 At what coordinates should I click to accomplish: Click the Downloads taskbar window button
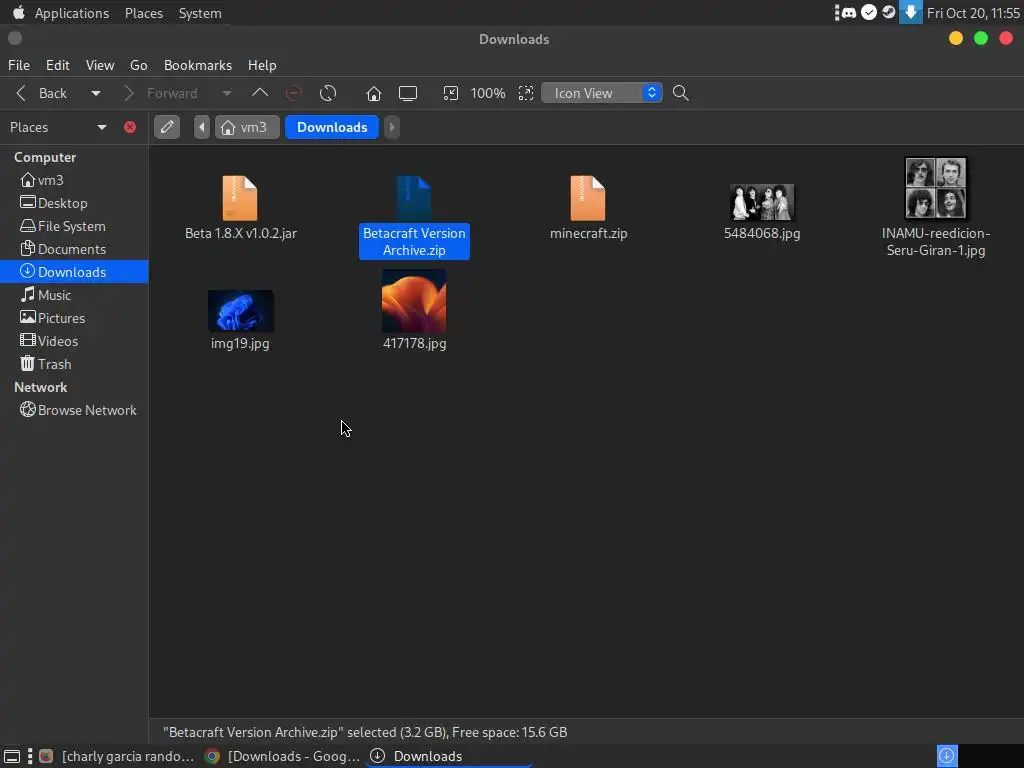coord(449,756)
